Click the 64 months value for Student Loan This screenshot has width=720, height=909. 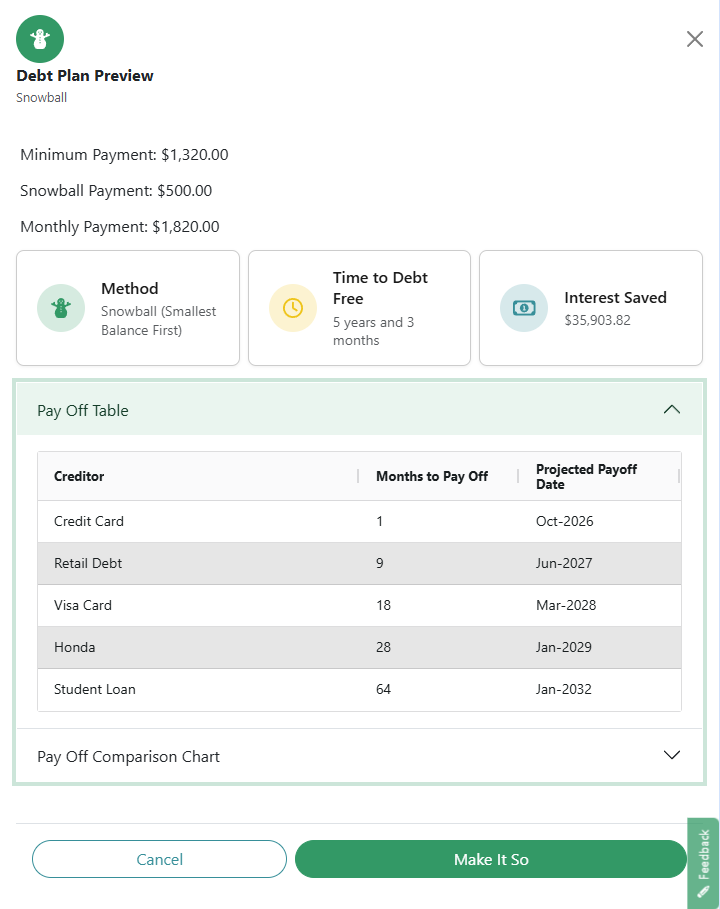383,689
